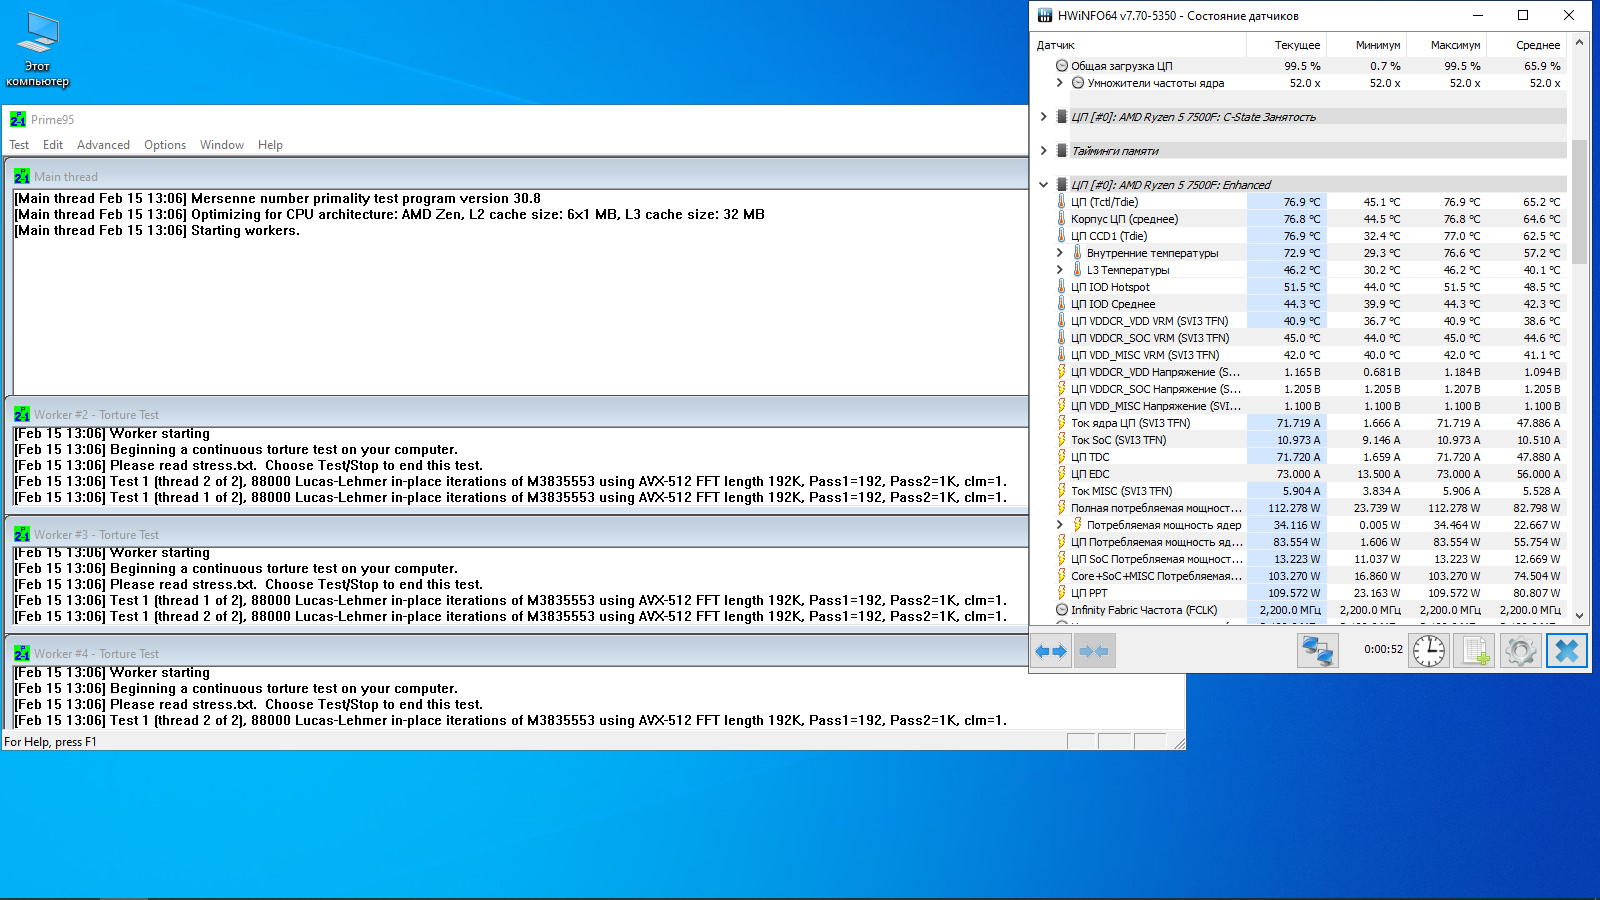Open the Edit menu in Prime95
Screen dimensions: 1600x900
(53, 145)
